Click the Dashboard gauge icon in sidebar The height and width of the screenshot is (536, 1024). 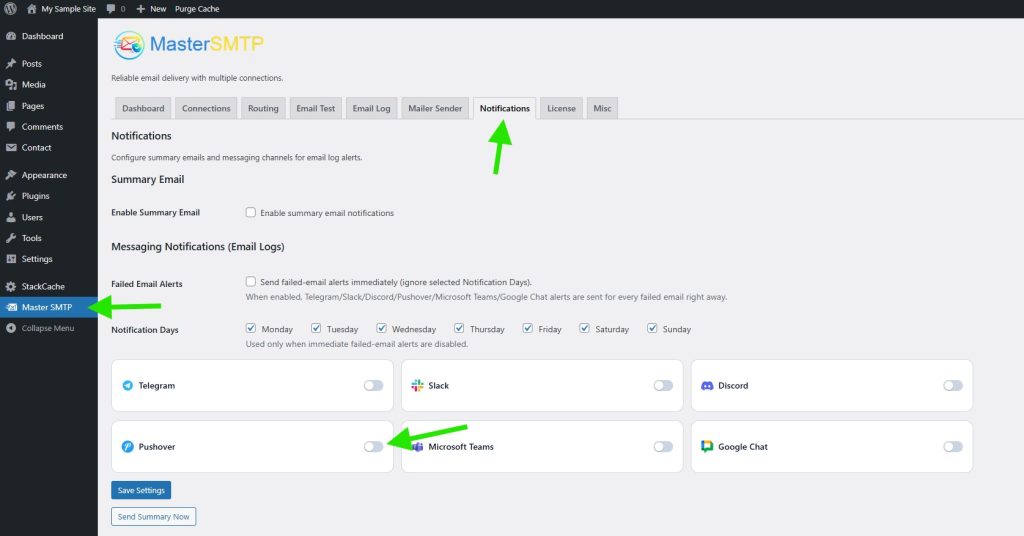pyautogui.click(x=10, y=36)
